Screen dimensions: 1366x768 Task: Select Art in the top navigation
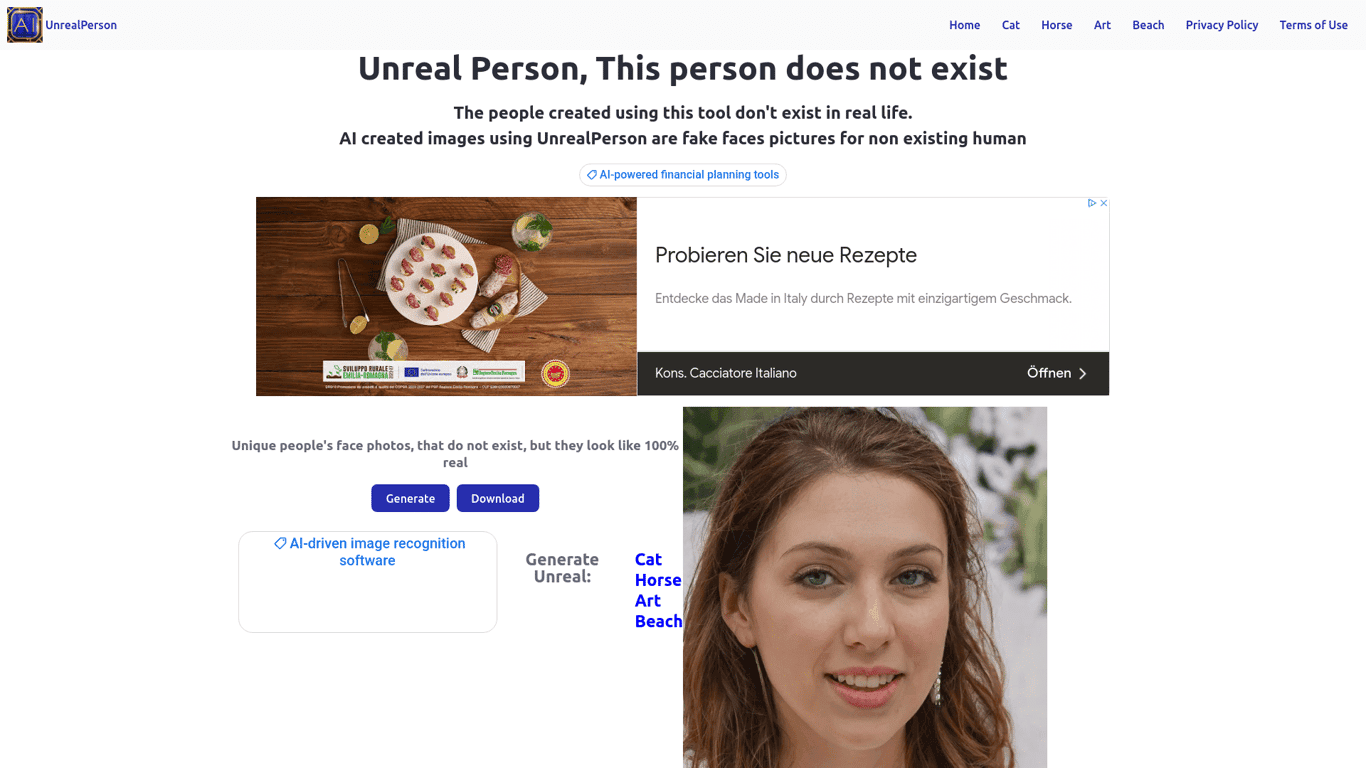point(1102,25)
